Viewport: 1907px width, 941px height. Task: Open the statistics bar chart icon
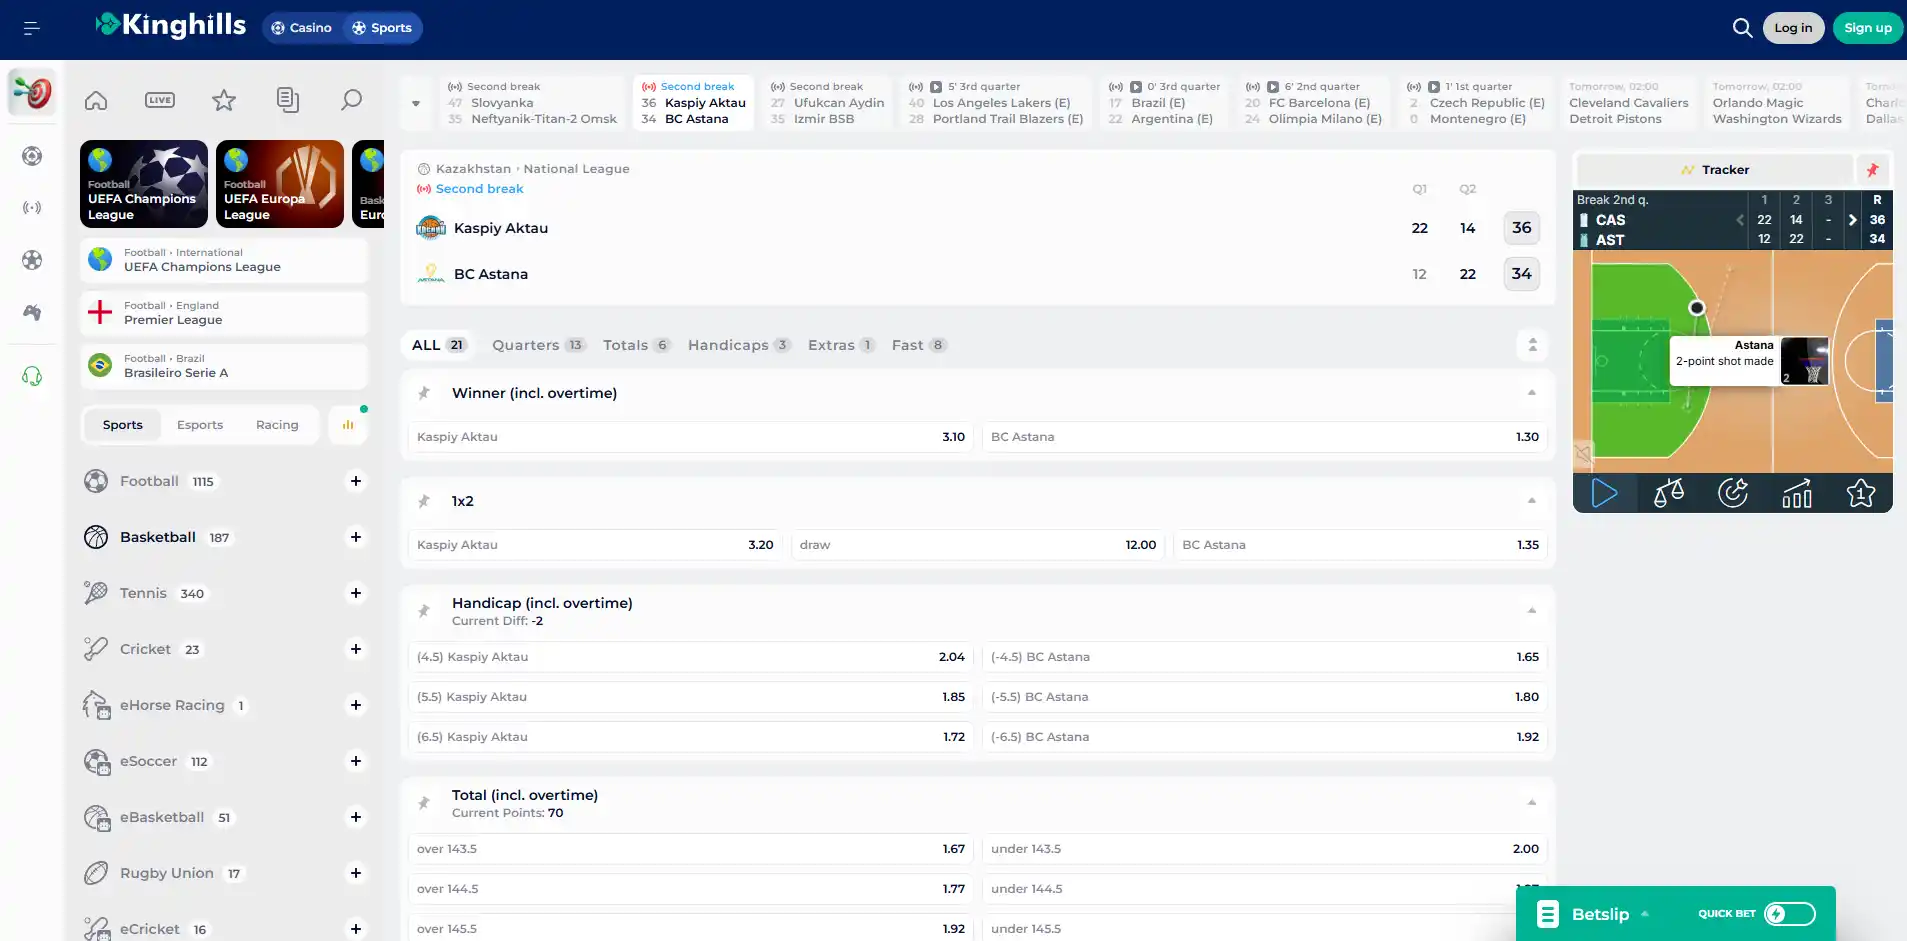(348, 425)
